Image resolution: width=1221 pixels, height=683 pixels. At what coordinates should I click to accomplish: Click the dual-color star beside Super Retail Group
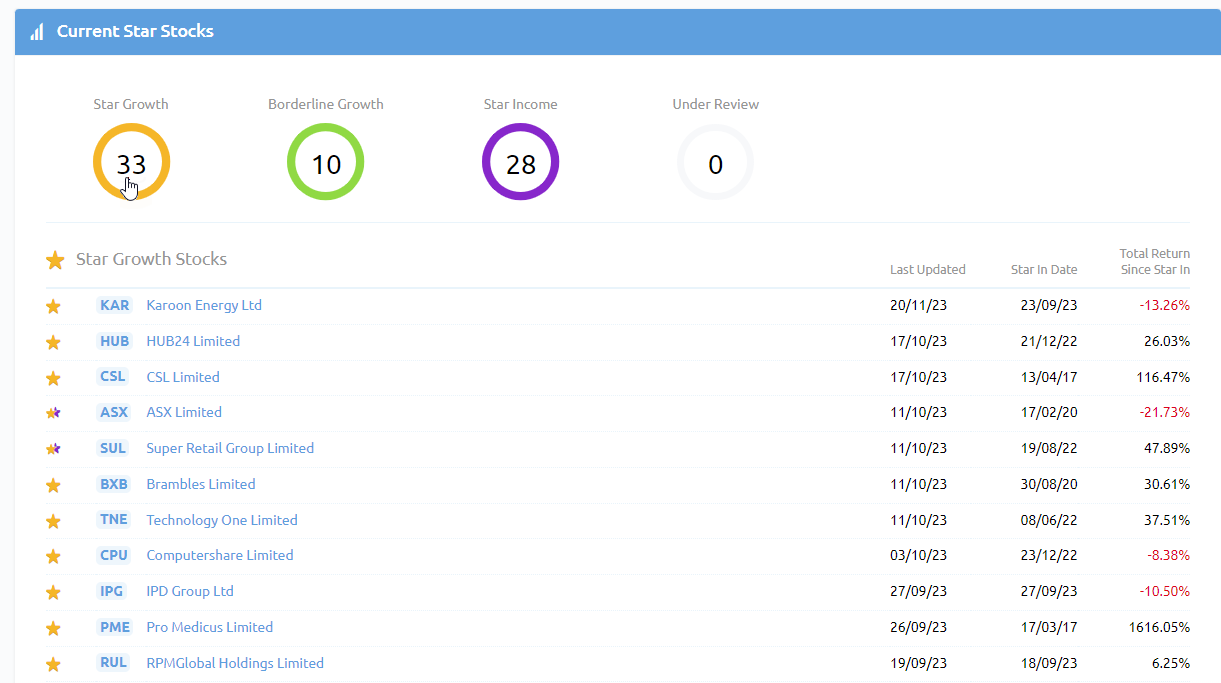[54, 449]
